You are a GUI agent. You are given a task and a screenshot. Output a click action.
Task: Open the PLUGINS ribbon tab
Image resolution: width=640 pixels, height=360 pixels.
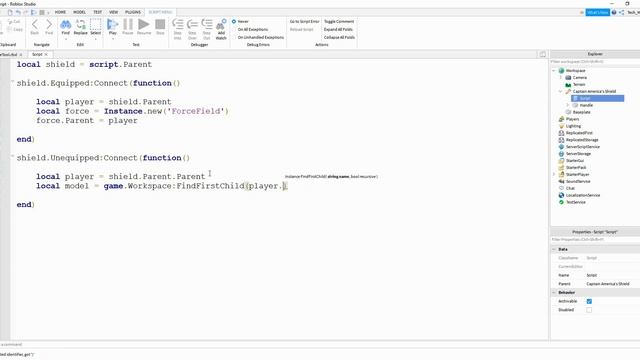pyautogui.click(x=133, y=12)
